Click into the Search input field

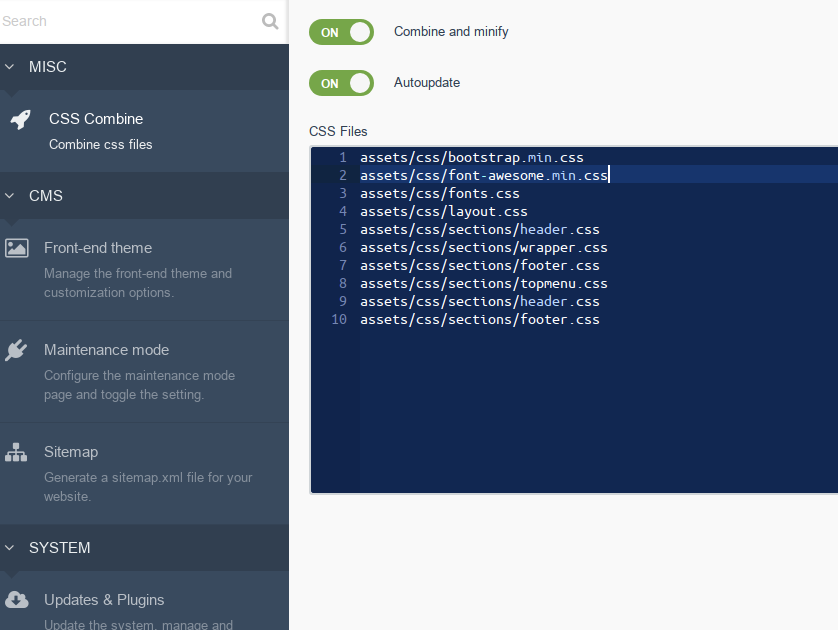coord(128,21)
